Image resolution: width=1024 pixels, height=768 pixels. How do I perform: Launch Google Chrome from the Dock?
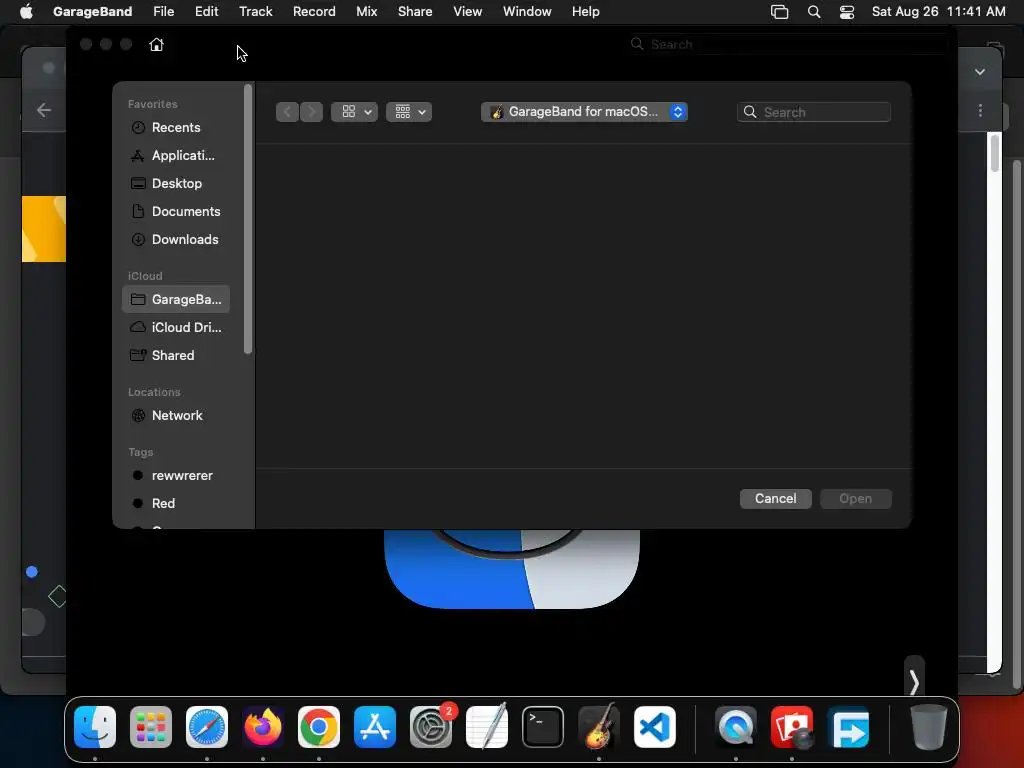pyautogui.click(x=319, y=727)
